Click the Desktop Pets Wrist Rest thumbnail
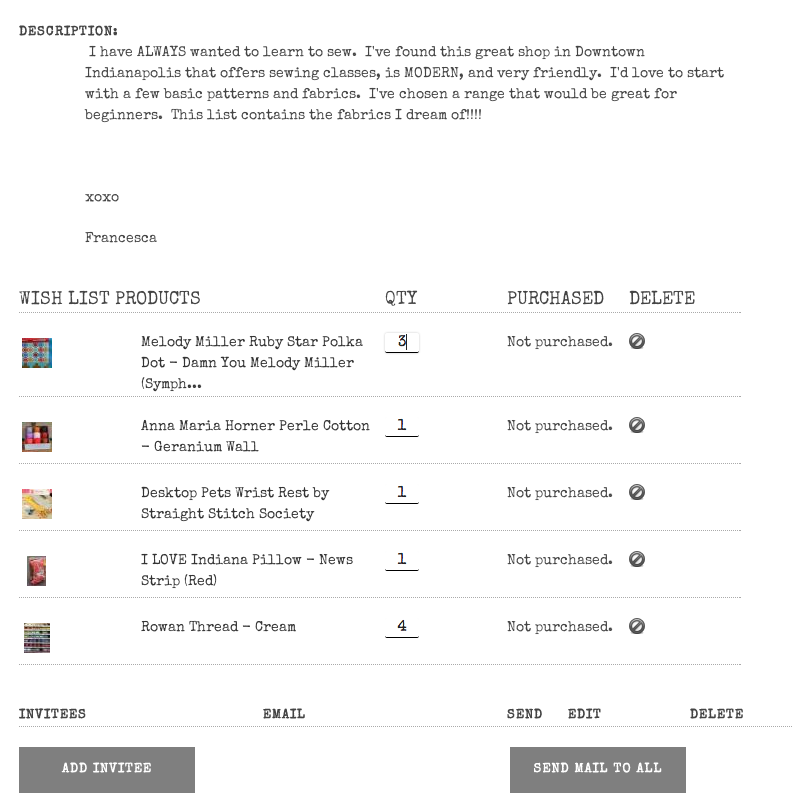This screenshot has height=807, width=793. pos(37,503)
